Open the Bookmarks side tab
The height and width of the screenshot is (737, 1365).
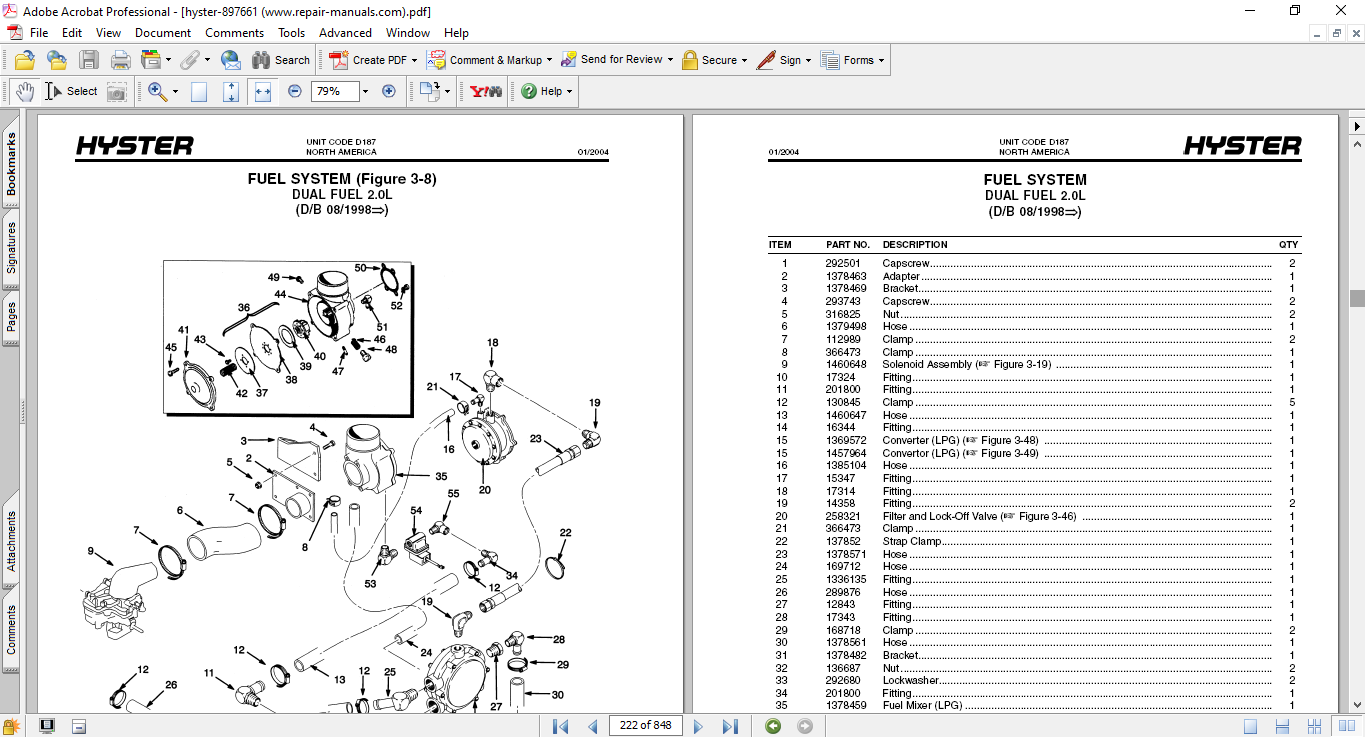tap(11, 165)
